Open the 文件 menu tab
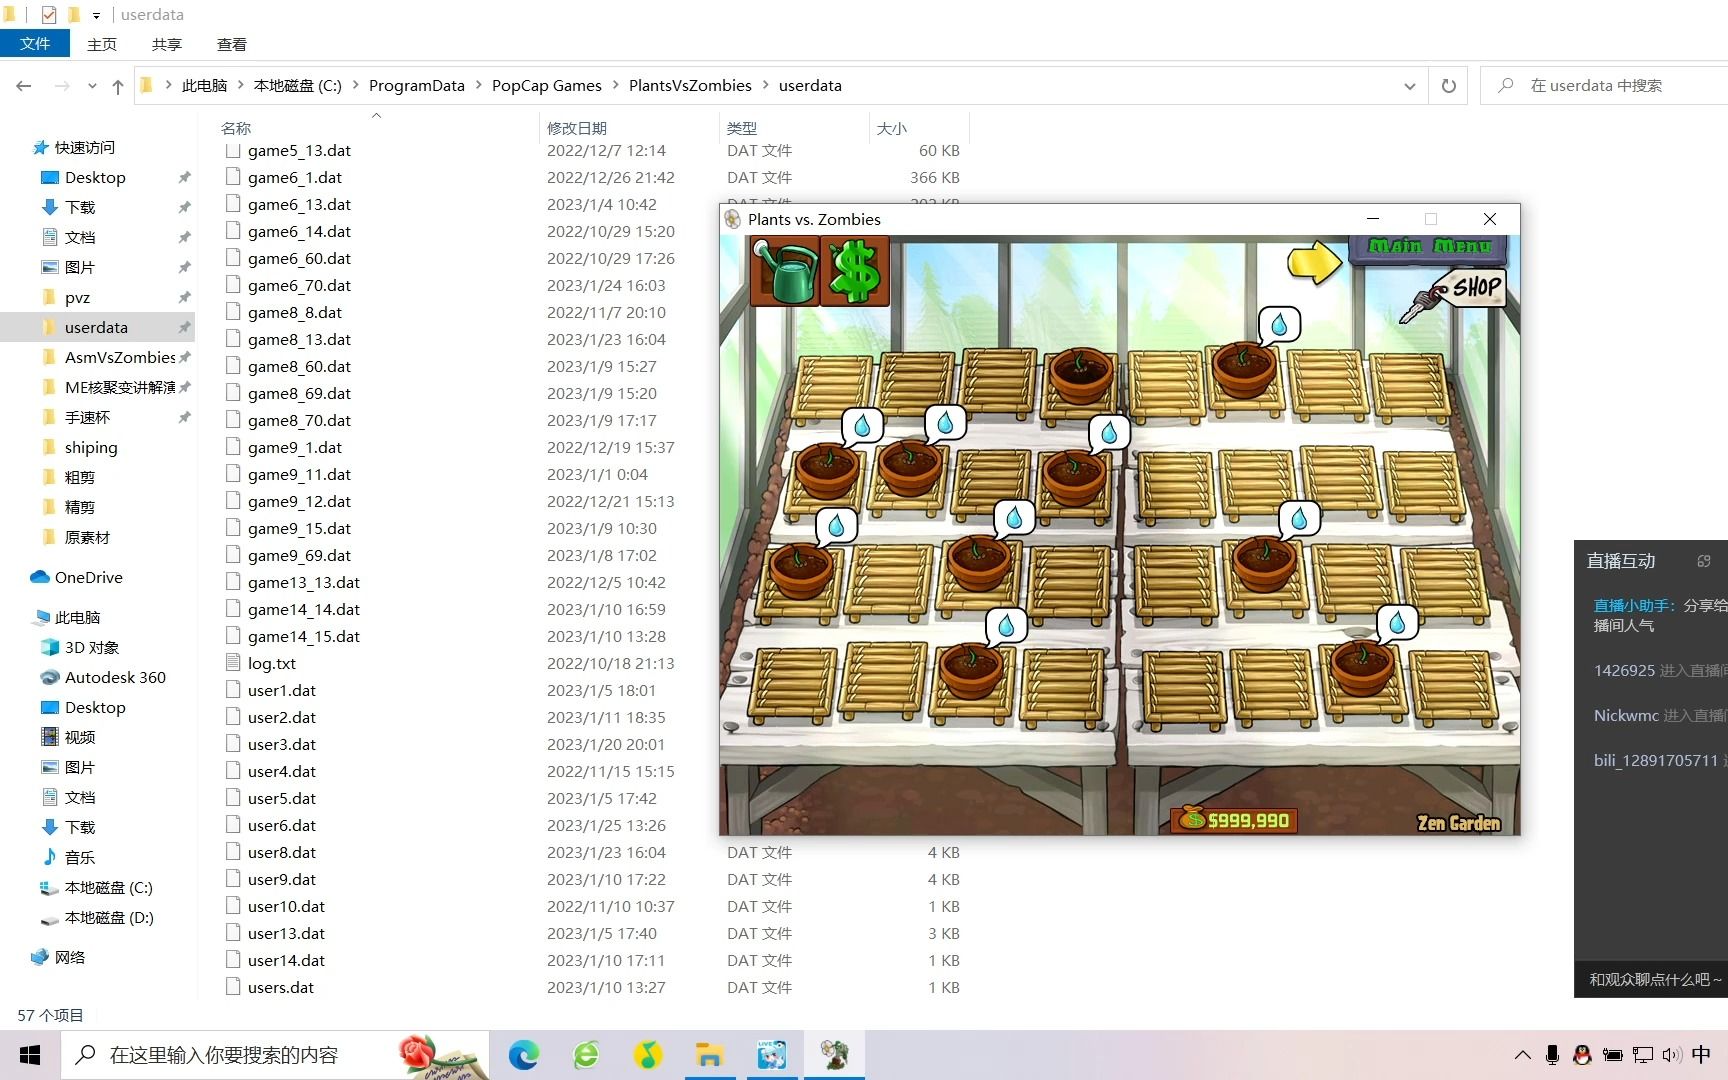 point(35,44)
